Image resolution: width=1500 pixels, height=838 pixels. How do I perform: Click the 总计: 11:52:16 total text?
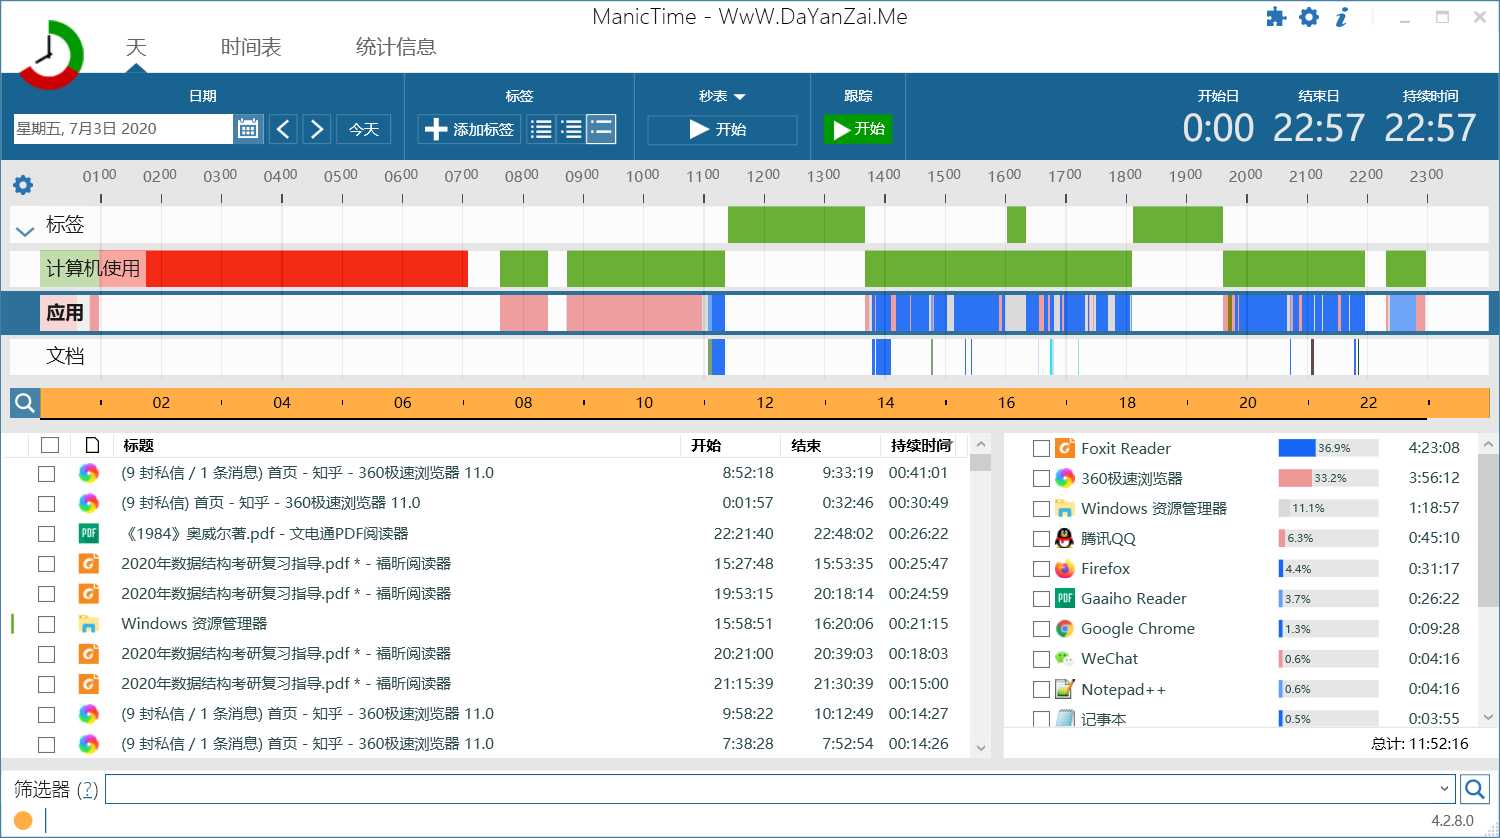pos(1420,743)
